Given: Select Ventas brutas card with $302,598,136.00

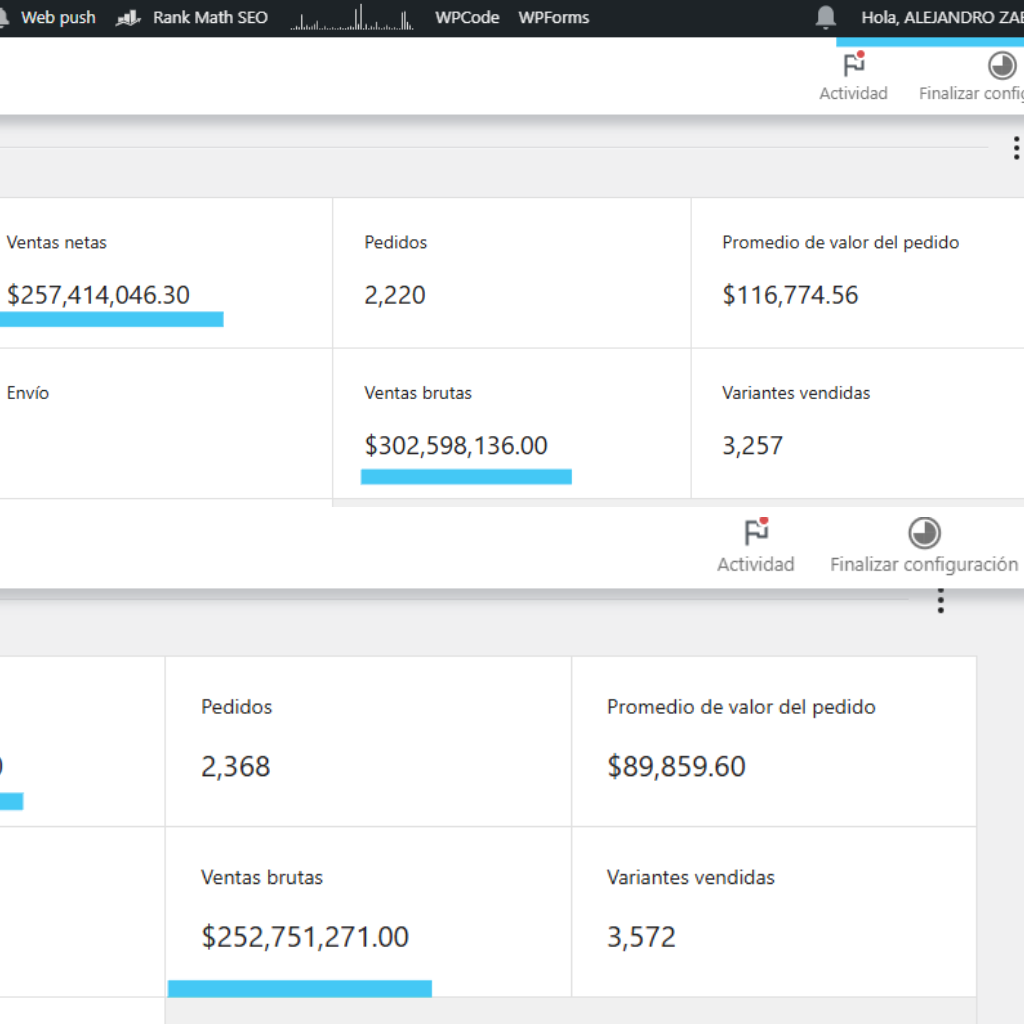Looking at the screenshot, I should click(511, 423).
